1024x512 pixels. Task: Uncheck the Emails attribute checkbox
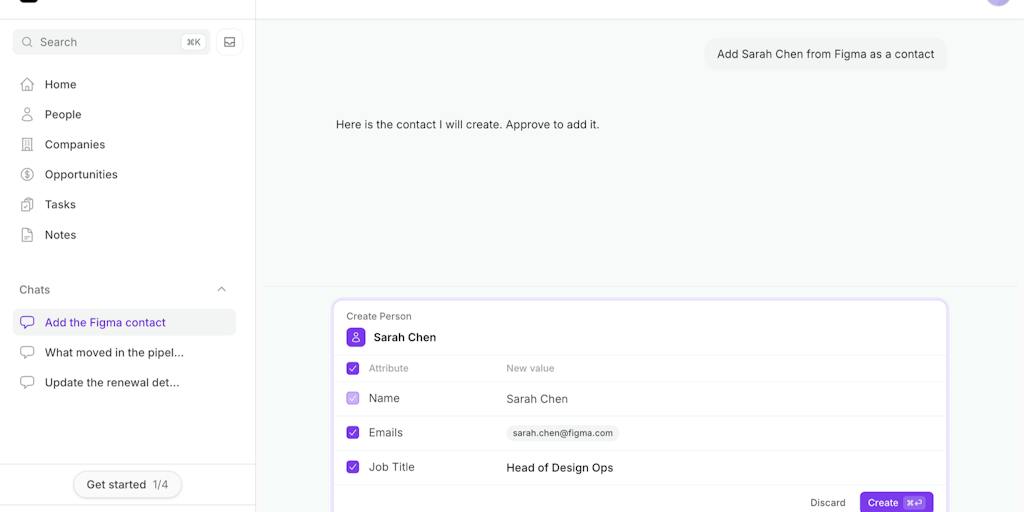353,432
